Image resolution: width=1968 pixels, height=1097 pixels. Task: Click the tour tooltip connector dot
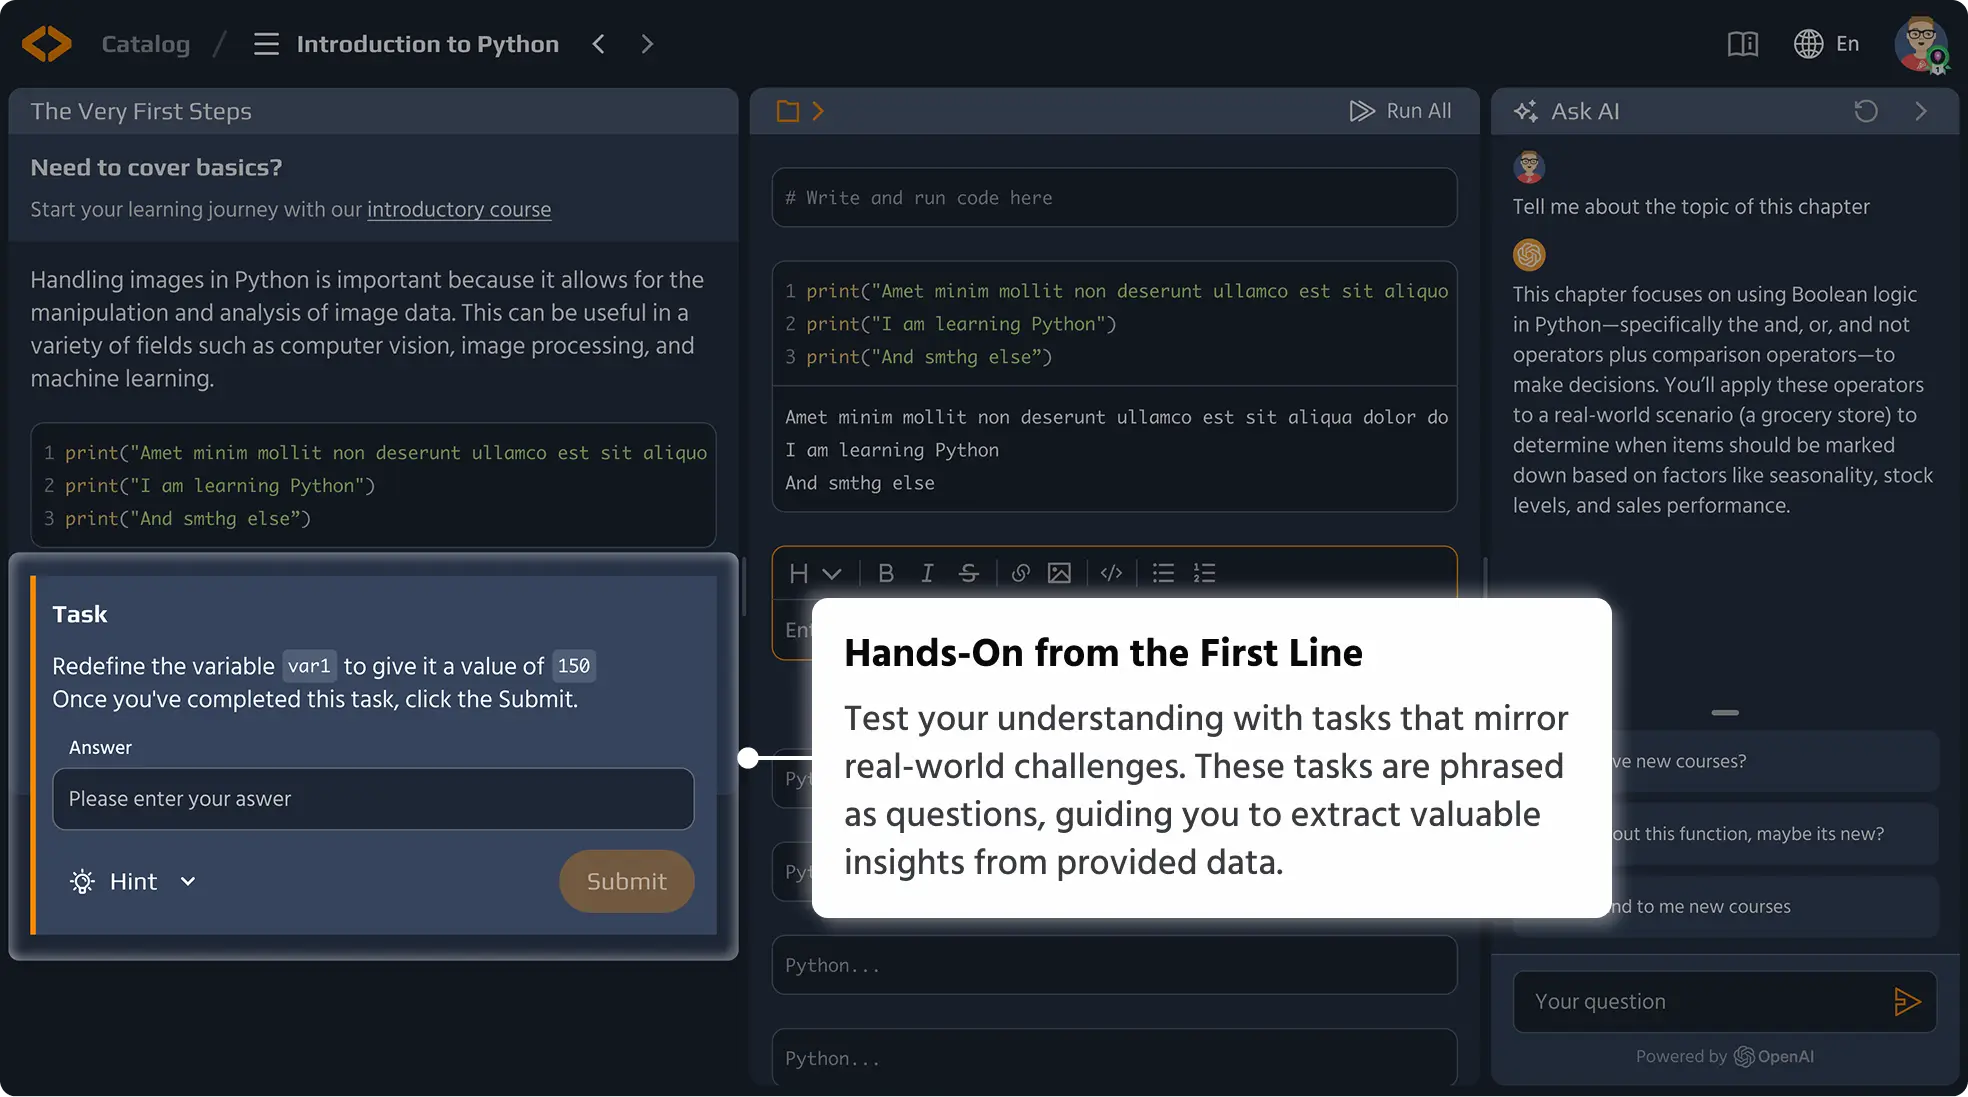pyautogui.click(x=748, y=758)
